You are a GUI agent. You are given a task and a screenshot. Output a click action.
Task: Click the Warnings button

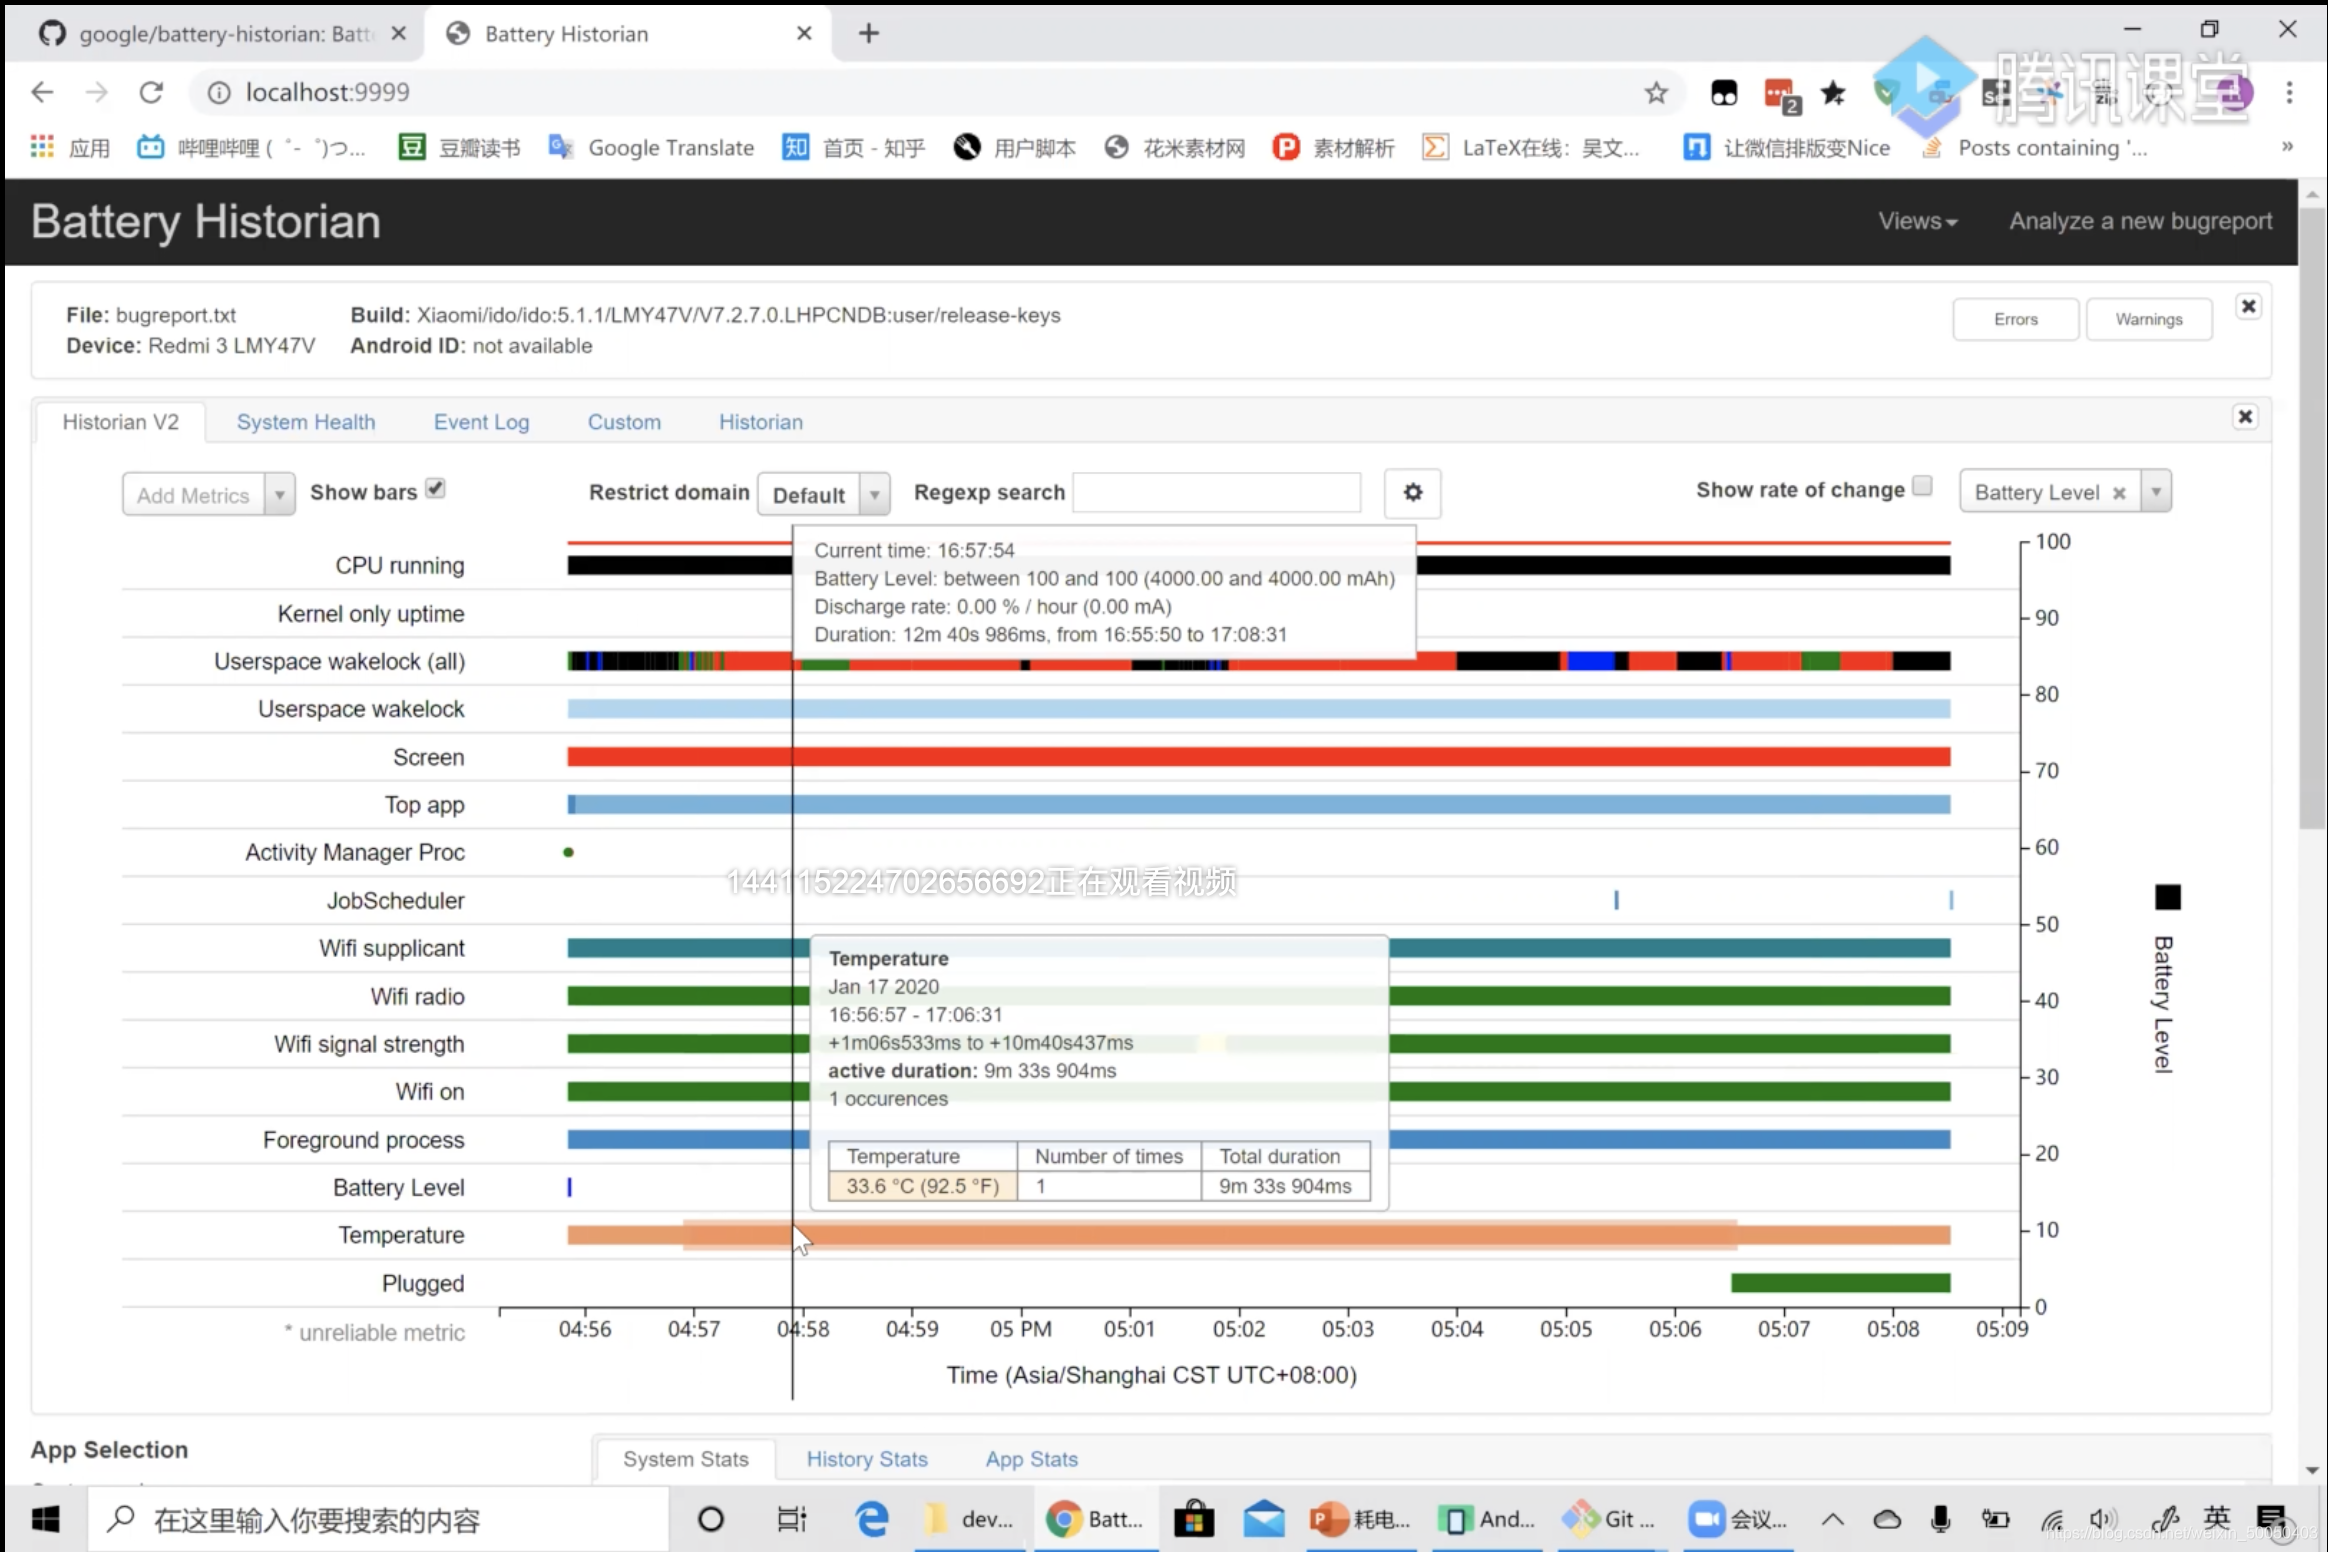2148,319
